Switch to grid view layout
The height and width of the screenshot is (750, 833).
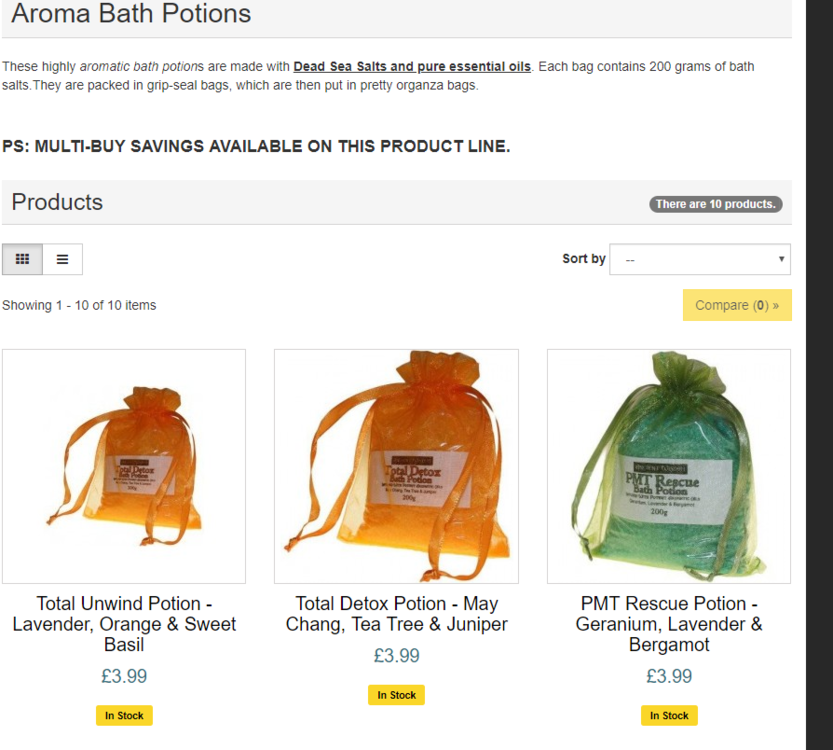22,258
